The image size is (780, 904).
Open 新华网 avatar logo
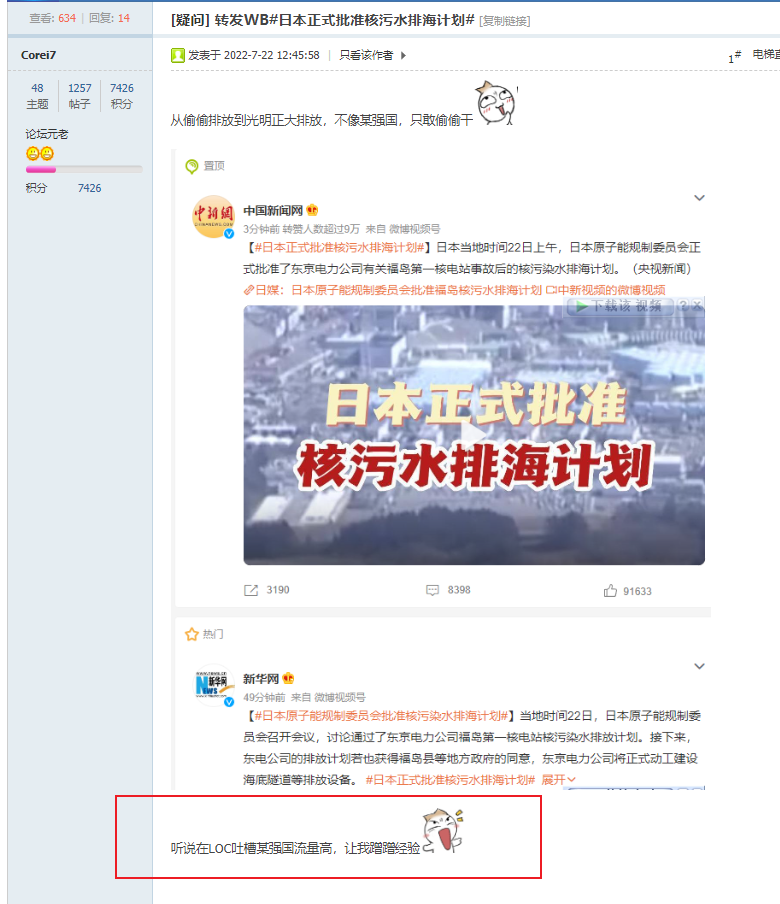(213, 685)
